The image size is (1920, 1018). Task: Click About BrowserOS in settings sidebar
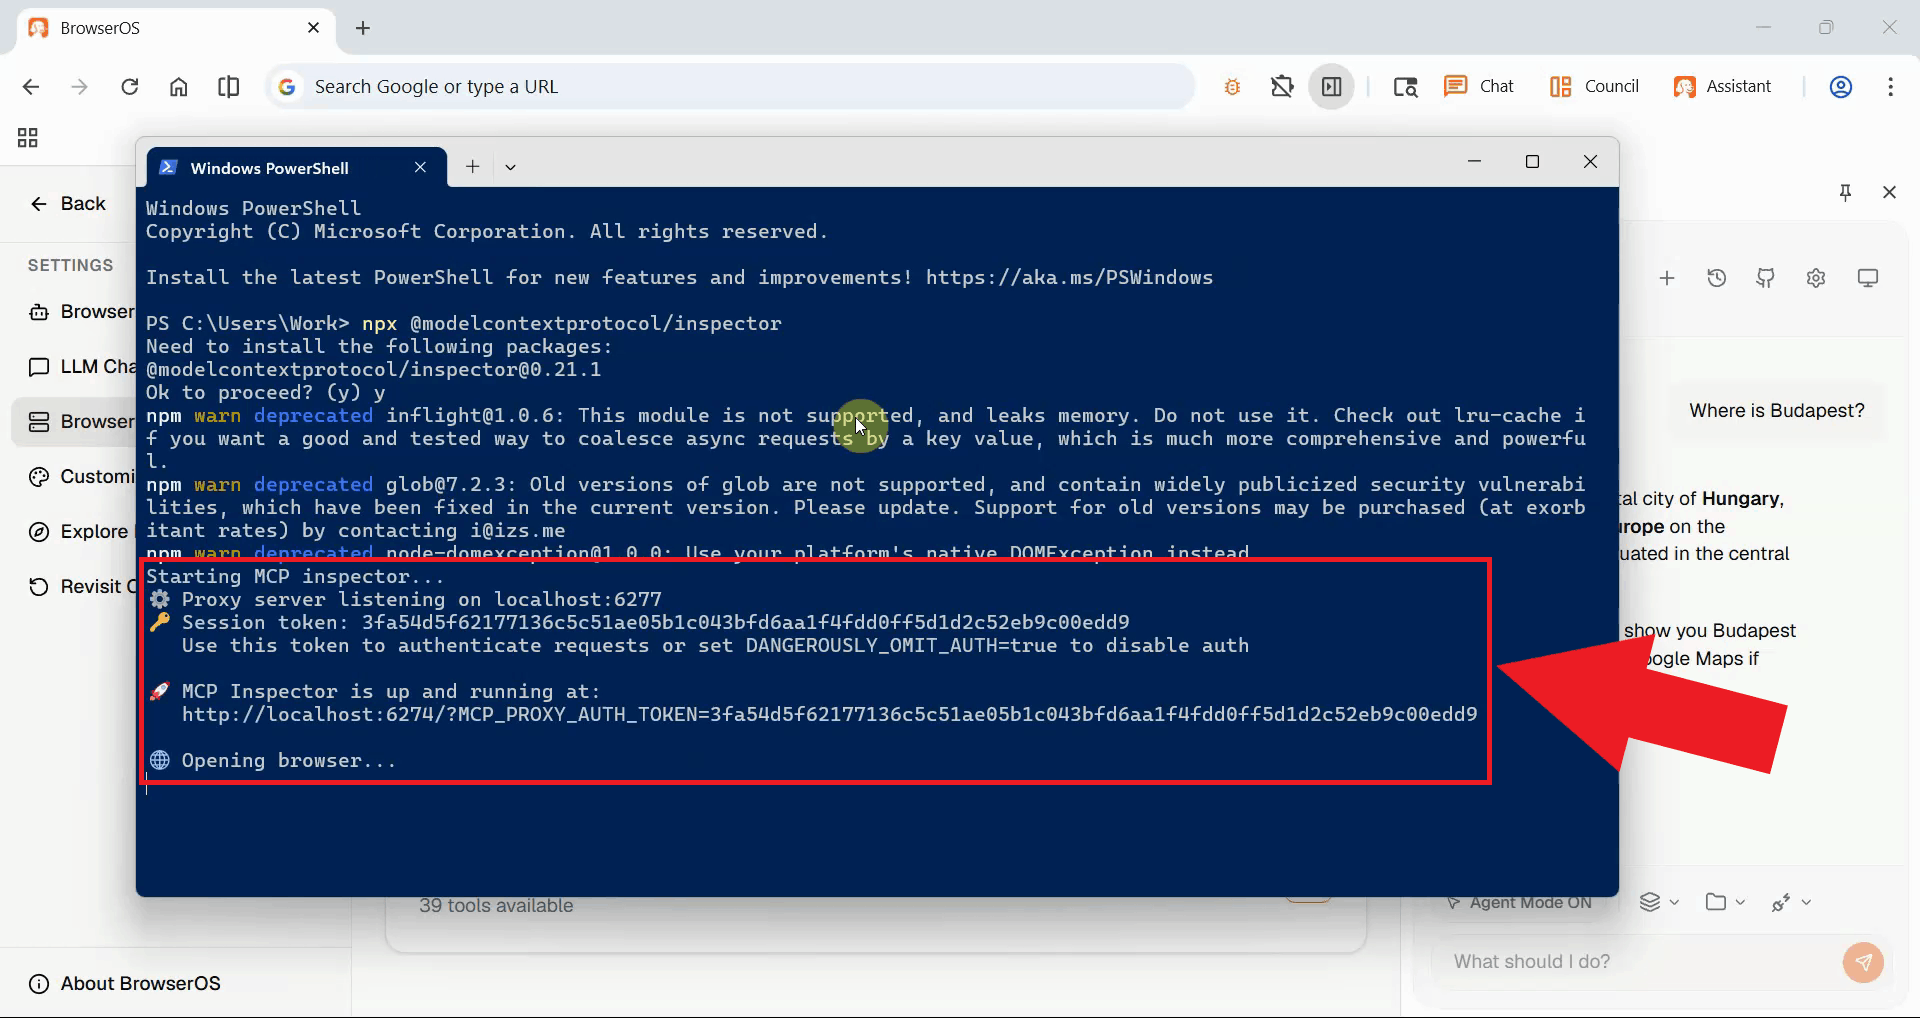click(x=140, y=983)
